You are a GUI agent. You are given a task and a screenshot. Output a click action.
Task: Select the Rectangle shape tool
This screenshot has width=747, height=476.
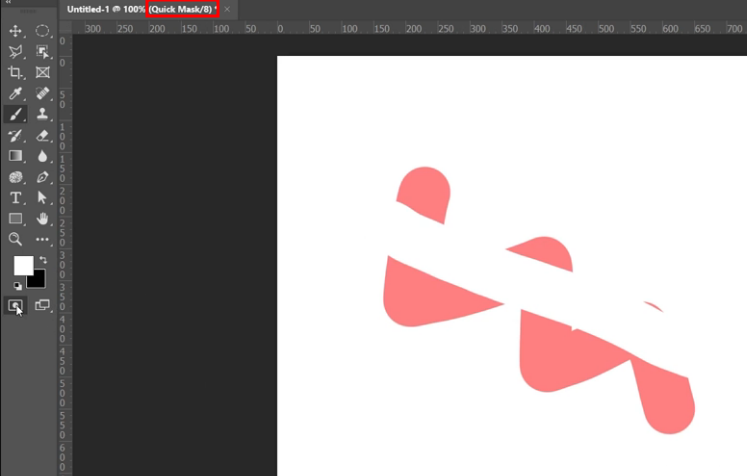(15, 219)
